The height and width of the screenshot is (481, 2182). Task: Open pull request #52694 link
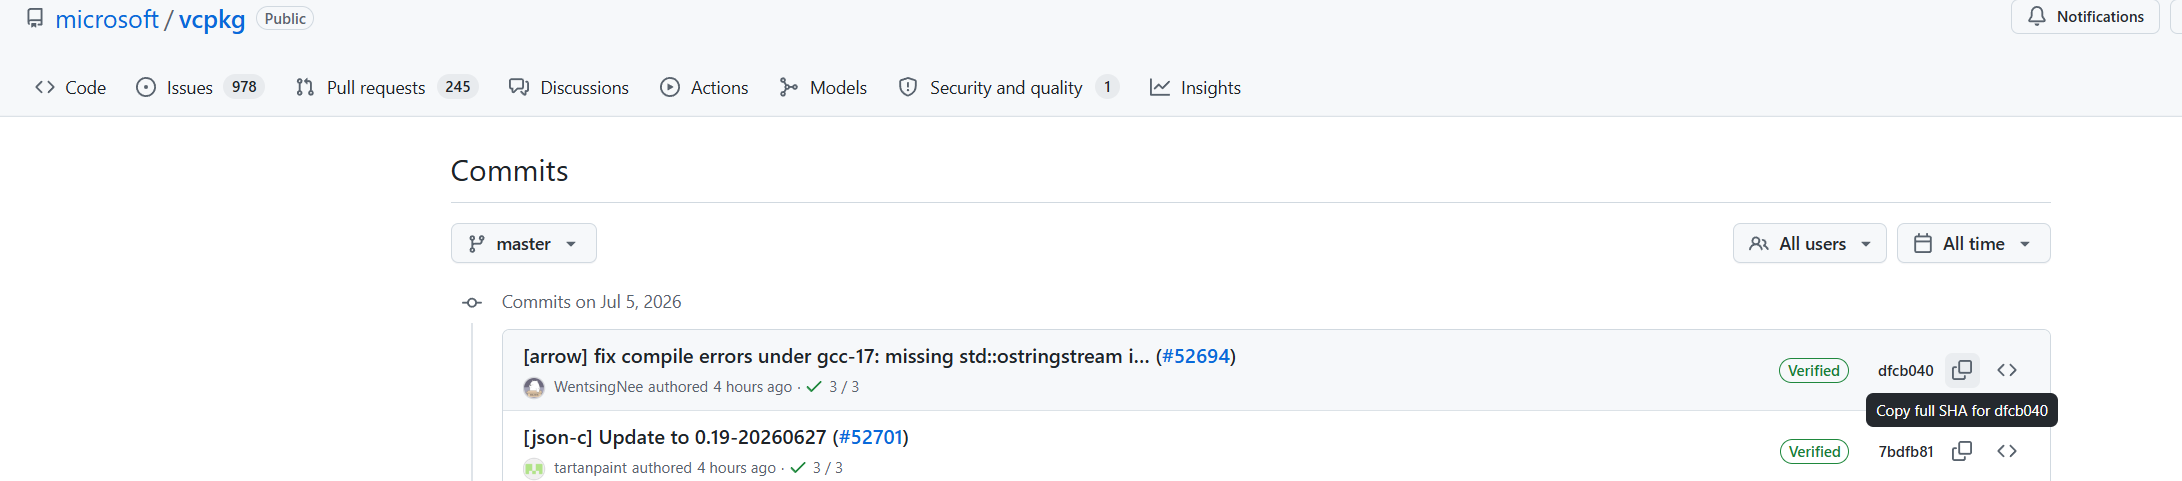[1196, 356]
